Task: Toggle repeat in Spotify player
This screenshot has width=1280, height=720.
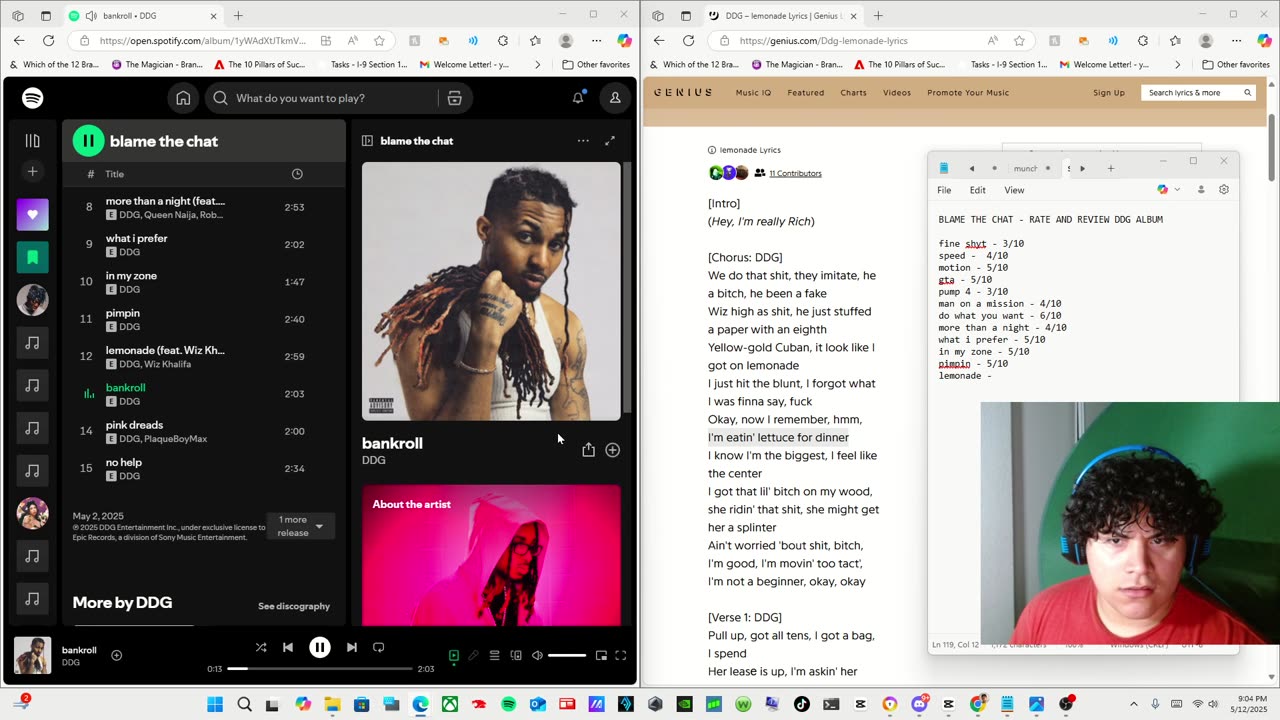Action: click(378, 647)
